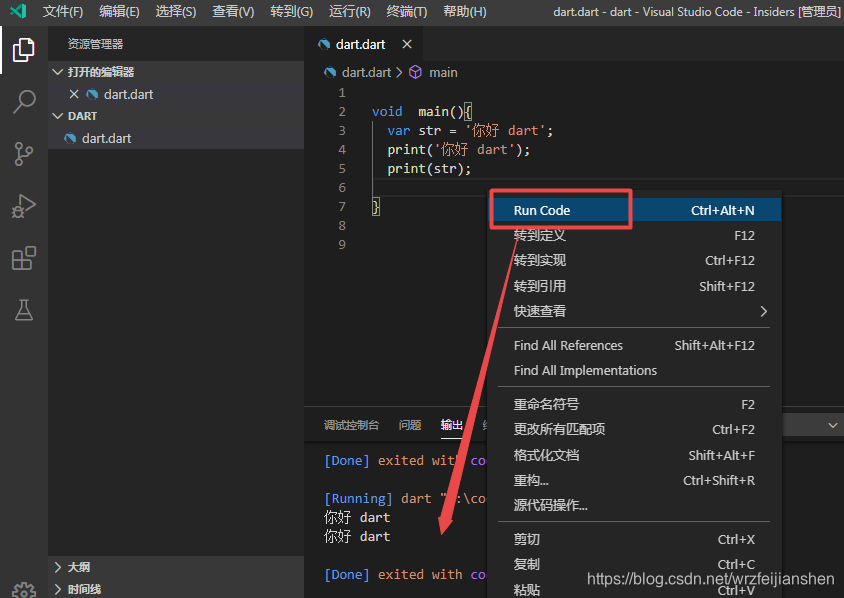
Task: Choose 更改所有匹配项 from context menu
Action: coord(634,429)
